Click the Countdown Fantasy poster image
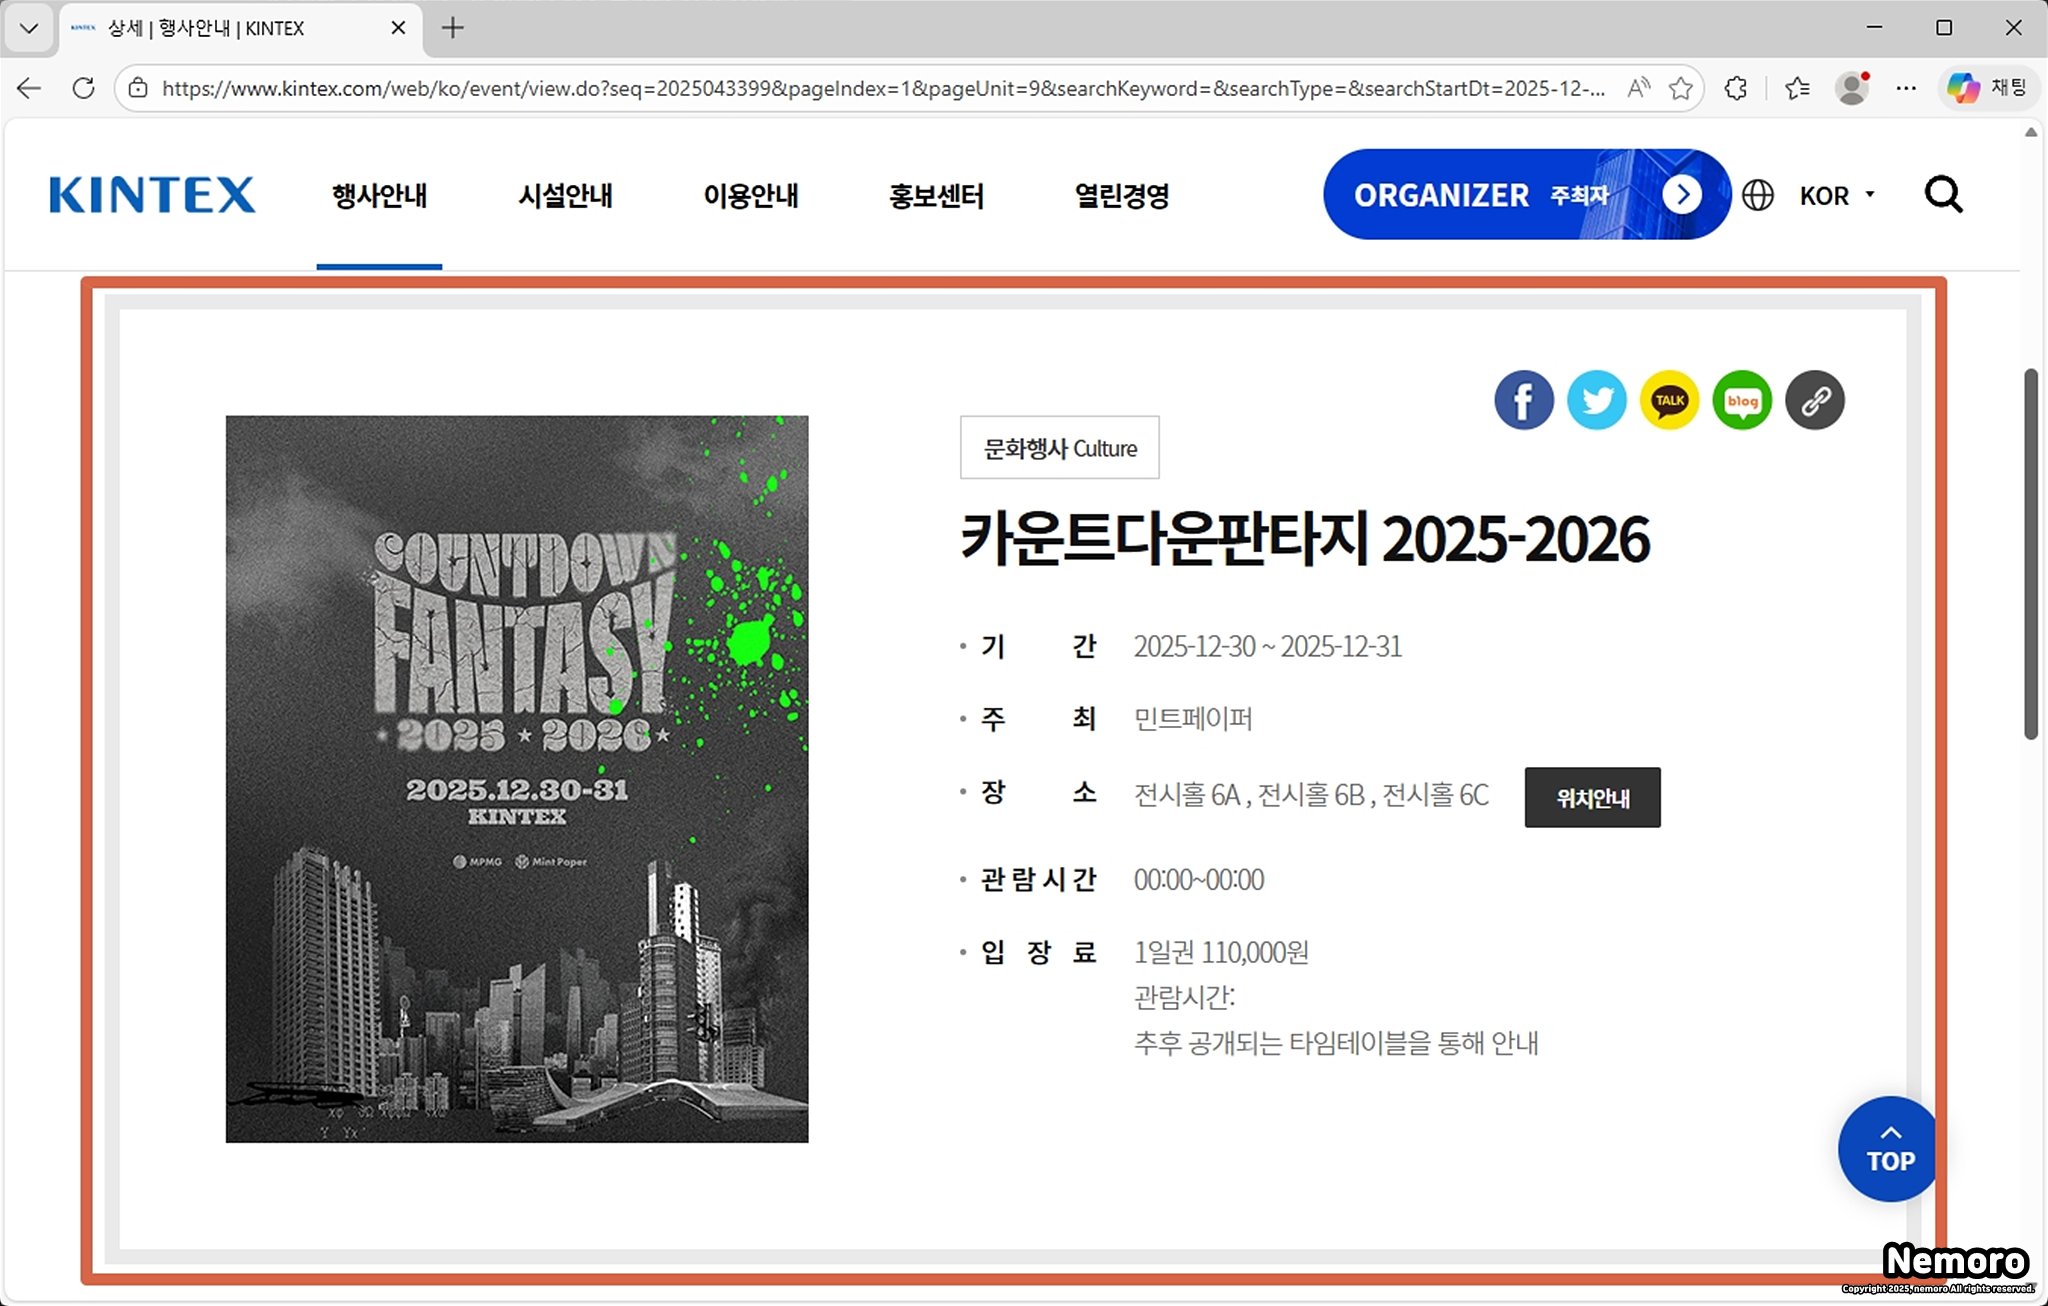 (x=517, y=779)
